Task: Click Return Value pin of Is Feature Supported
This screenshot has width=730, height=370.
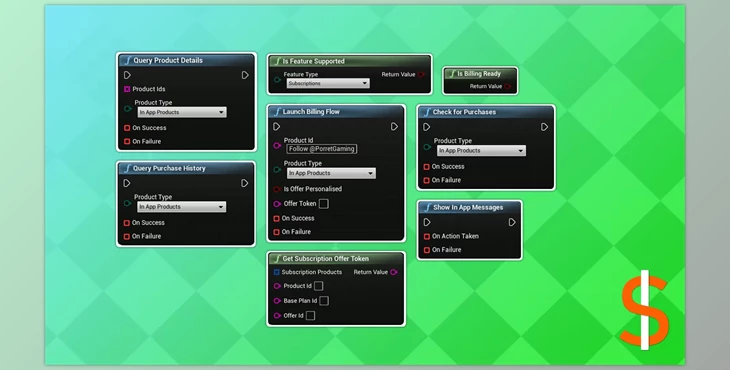Action: pyautogui.click(x=421, y=74)
